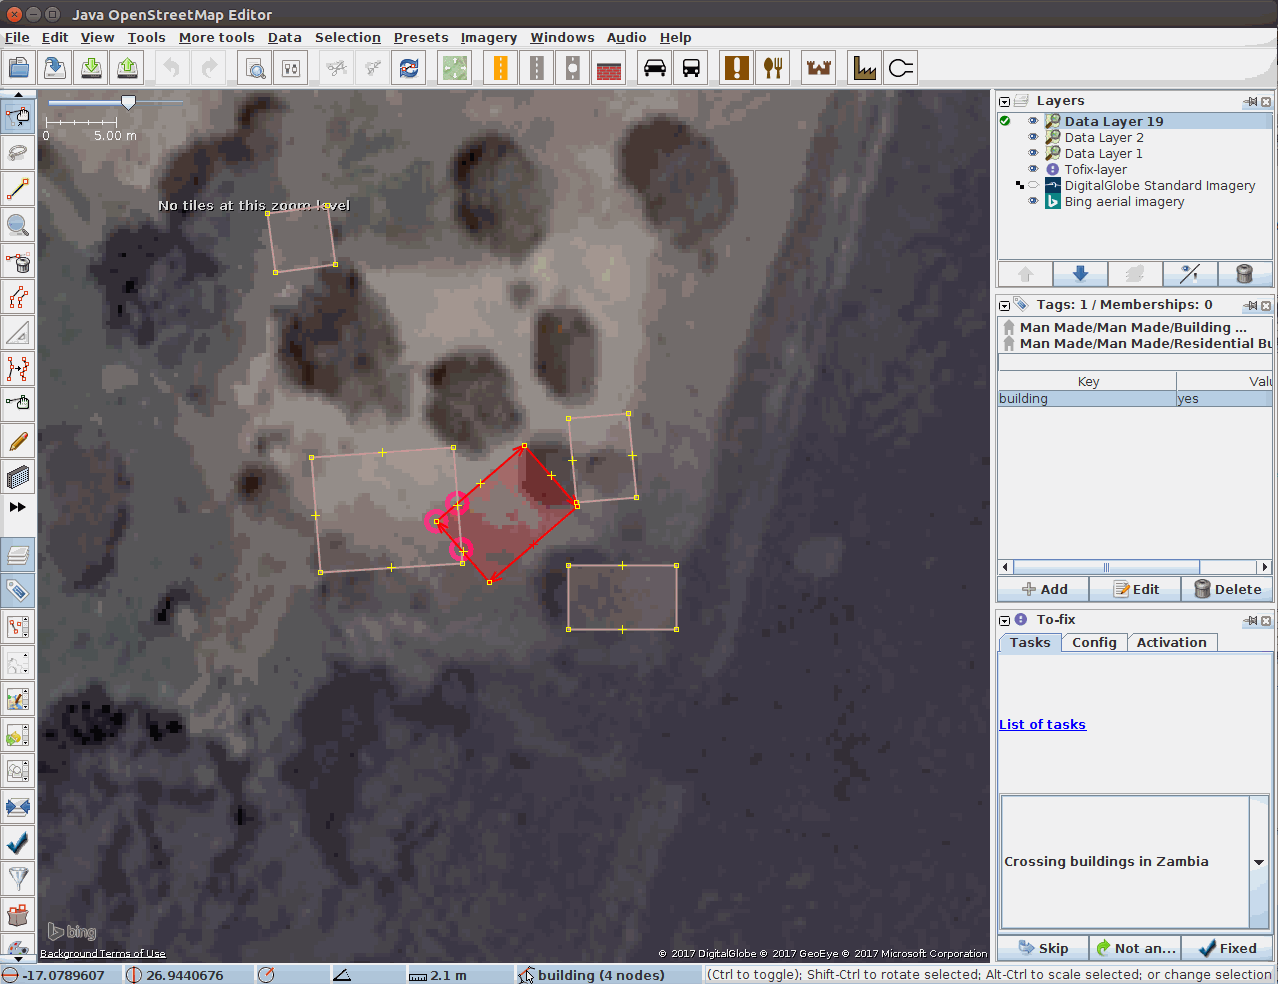Click the Not an error button

pos(1135,948)
